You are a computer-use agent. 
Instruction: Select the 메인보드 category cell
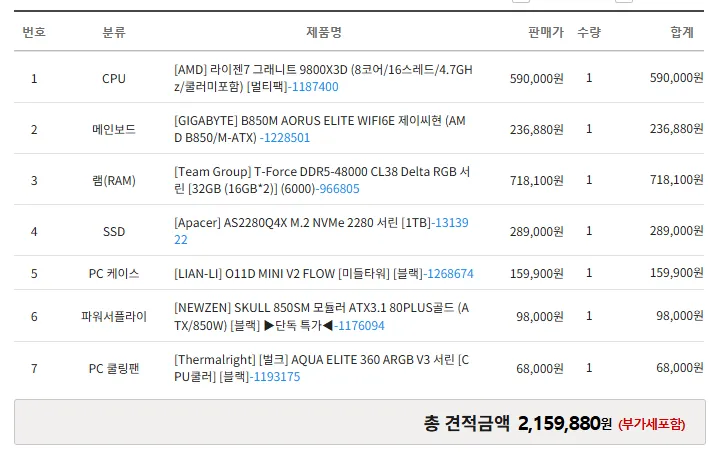(114, 130)
